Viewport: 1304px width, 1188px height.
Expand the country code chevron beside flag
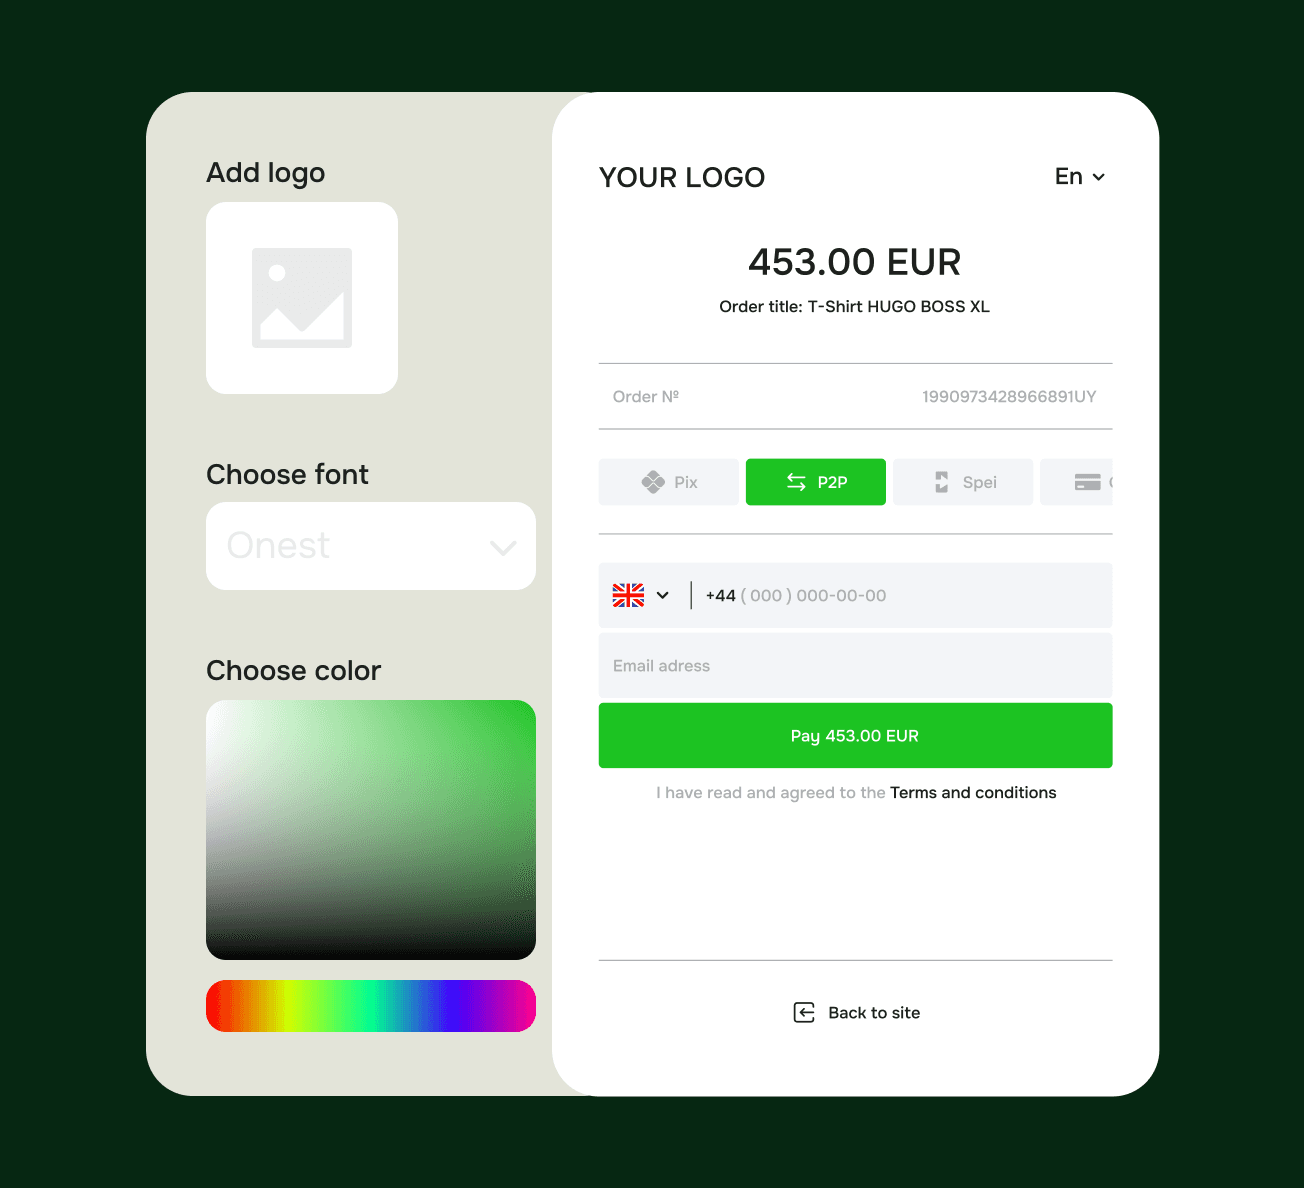[662, 595]
